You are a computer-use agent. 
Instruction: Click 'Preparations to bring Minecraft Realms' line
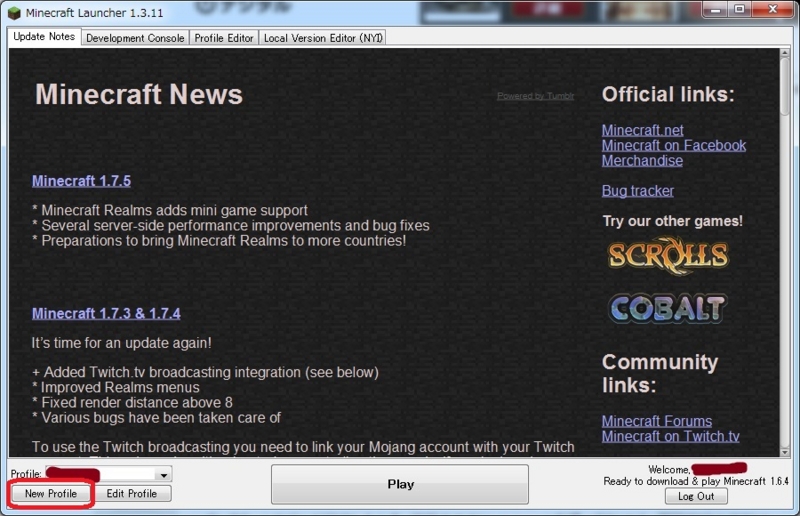click(x=219, y=241)
